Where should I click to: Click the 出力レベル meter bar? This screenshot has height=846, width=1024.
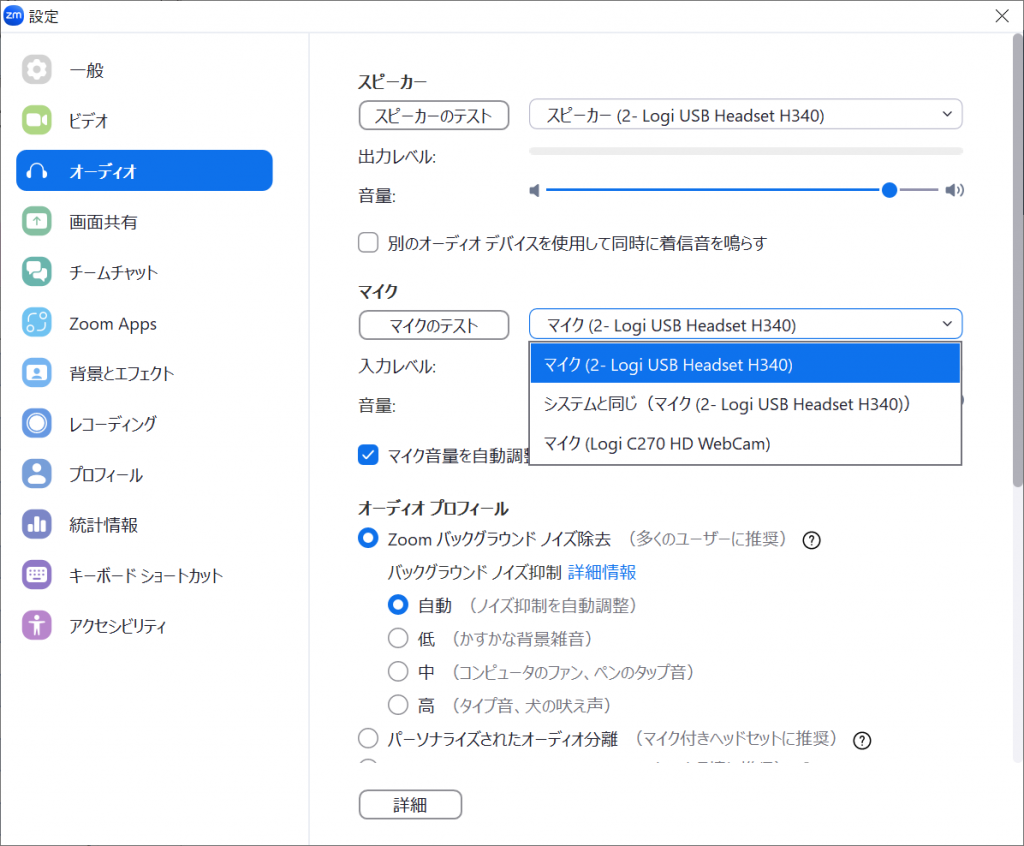[745, 152]
